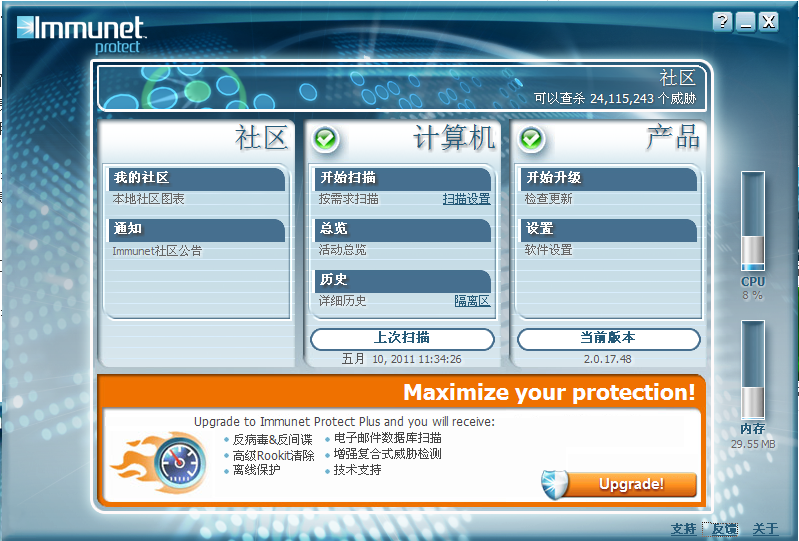Open the 历史 history section
Image resolution: width=799 pixels, height=541 pixels.
pyautogui.click(x=402, y=281)
